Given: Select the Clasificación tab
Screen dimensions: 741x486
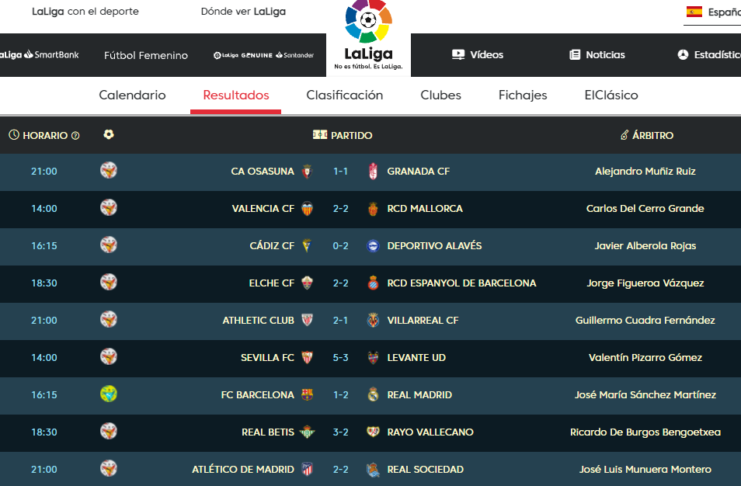Looking at the screenshot, I should [344, 95].
